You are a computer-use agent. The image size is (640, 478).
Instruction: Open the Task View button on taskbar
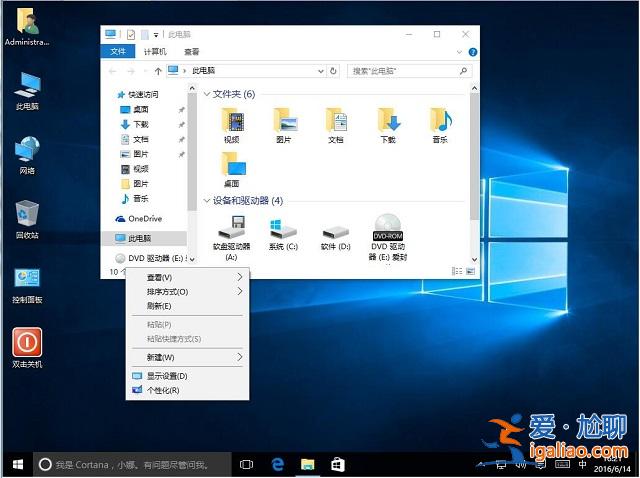tap(247, 464)
